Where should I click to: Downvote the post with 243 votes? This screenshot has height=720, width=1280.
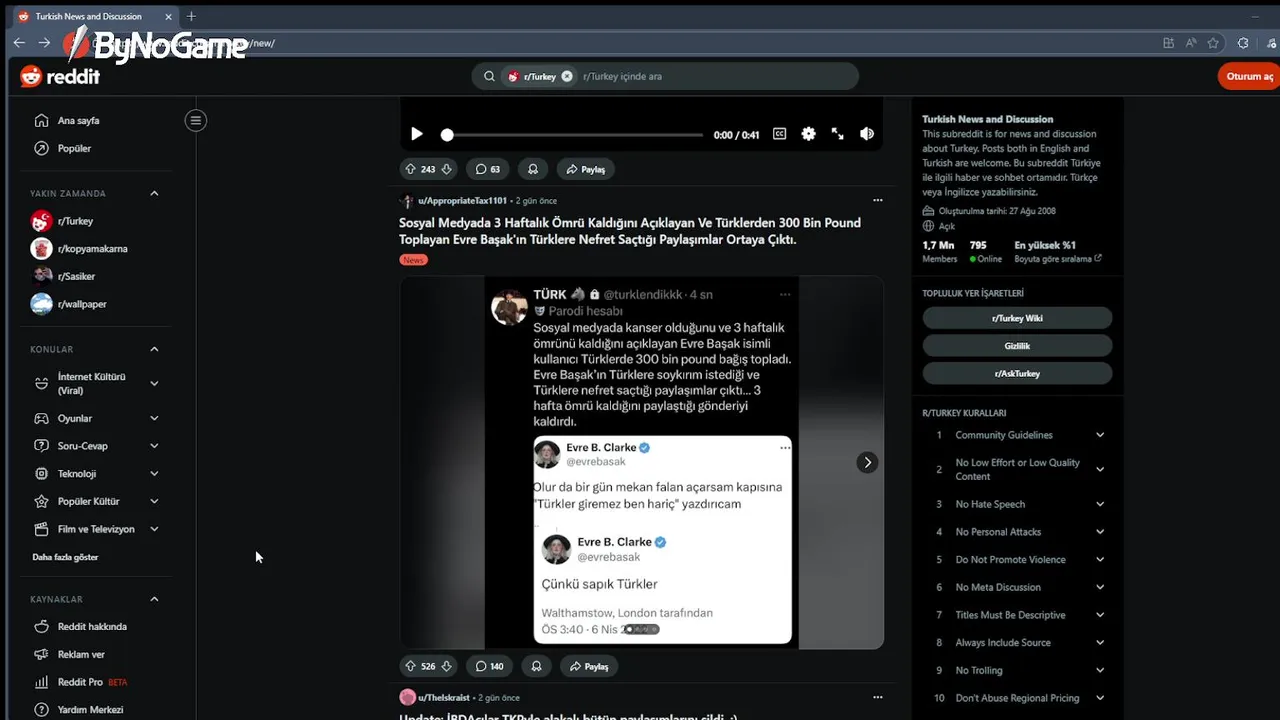coord(447,169)
